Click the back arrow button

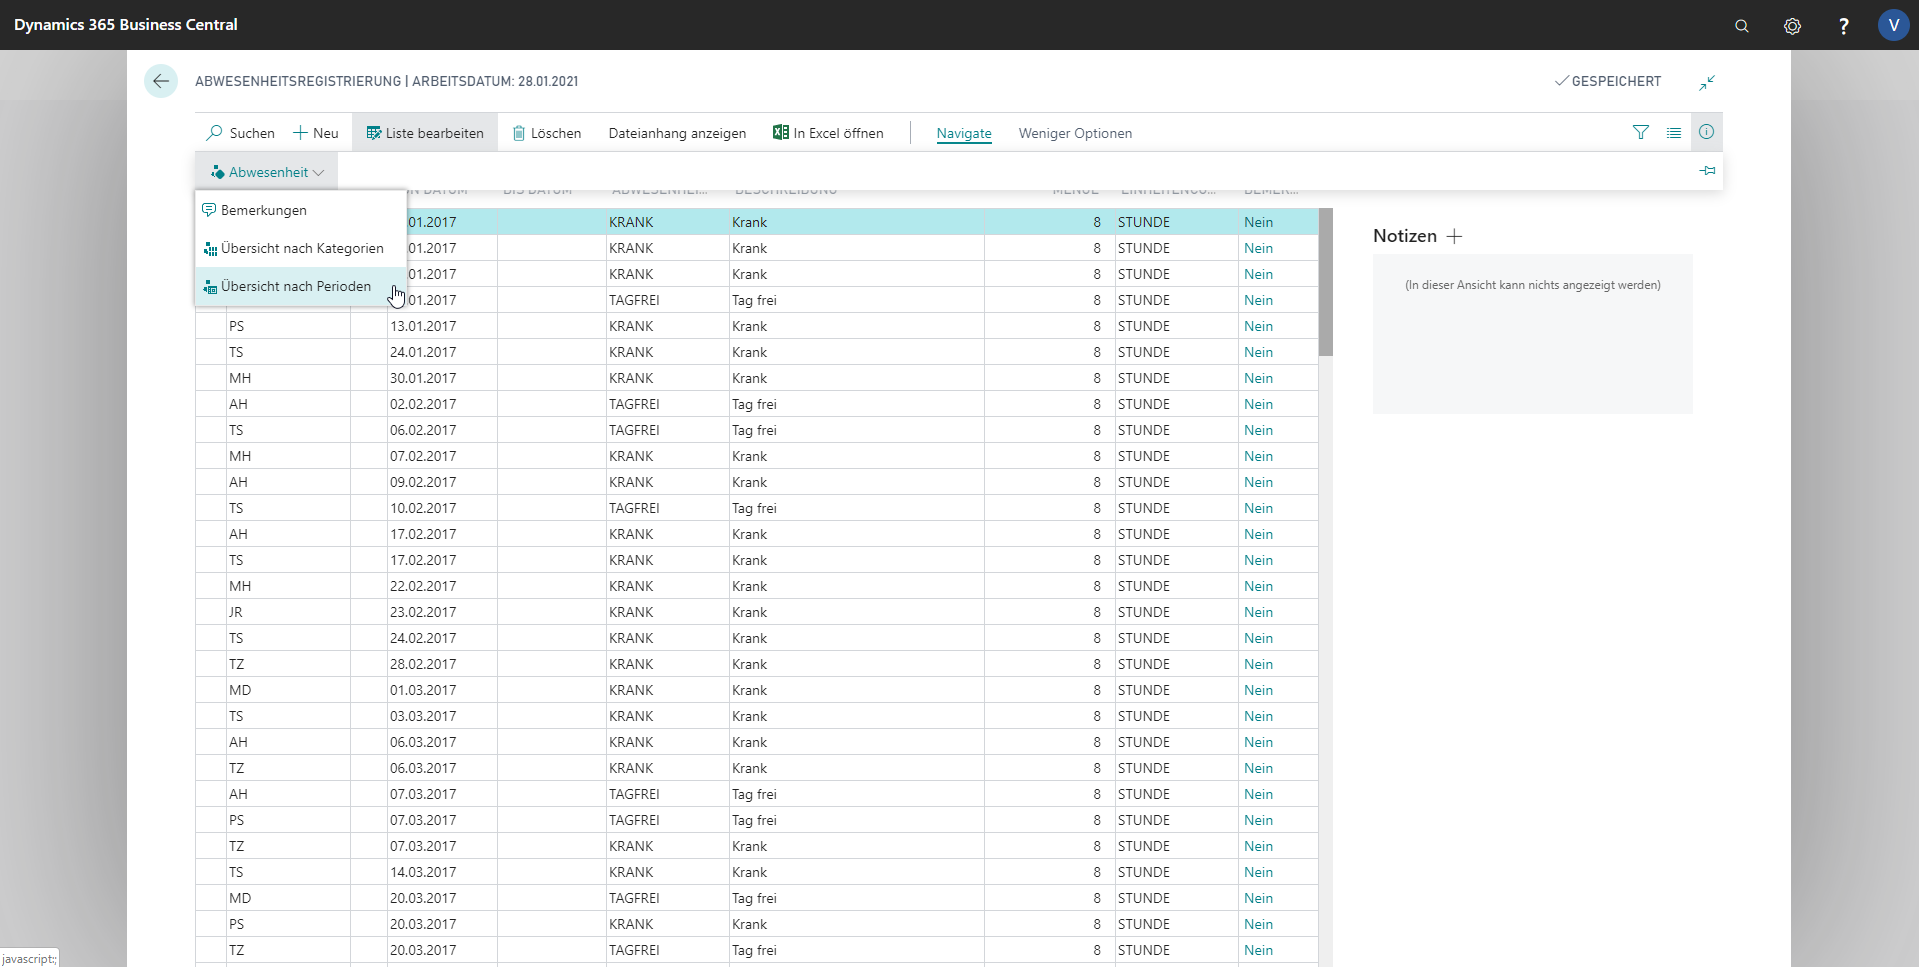pyautogui.click(x=161, y=81)
